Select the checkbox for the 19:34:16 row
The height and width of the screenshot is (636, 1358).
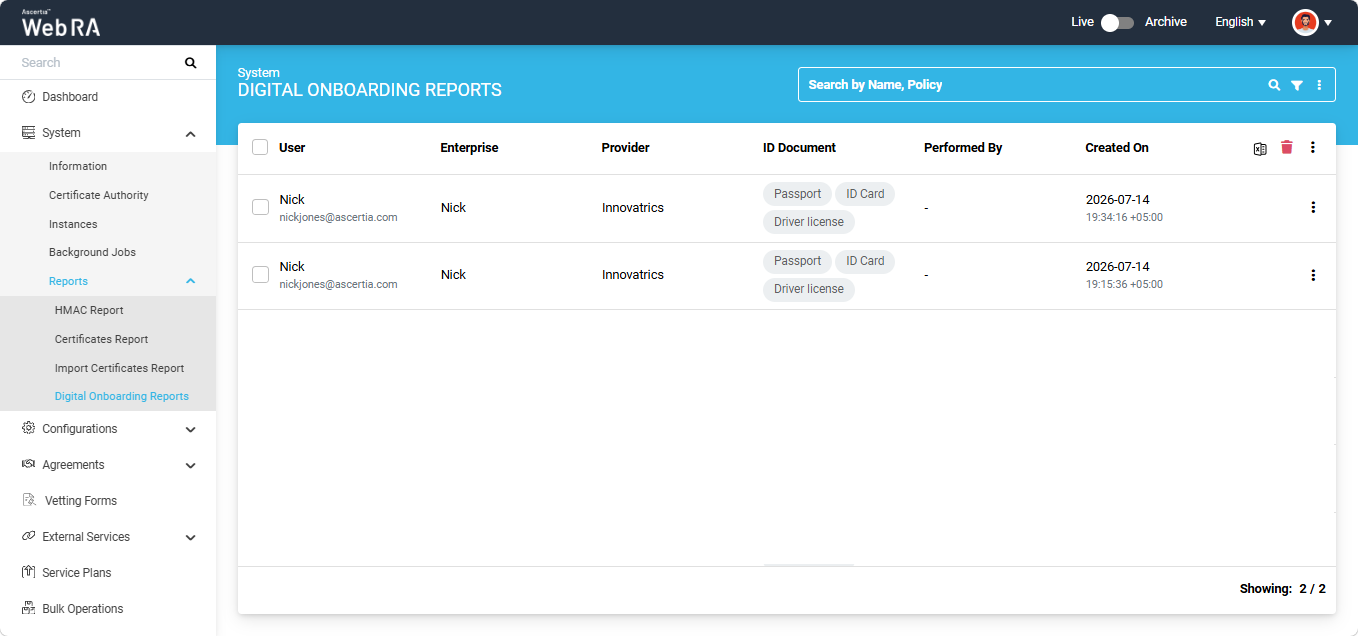(260, 207)
